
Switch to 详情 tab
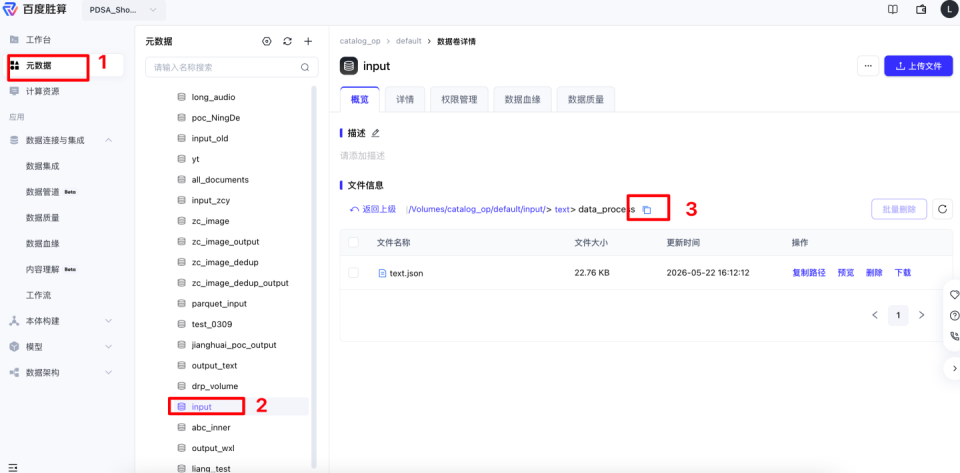point(405,99)
